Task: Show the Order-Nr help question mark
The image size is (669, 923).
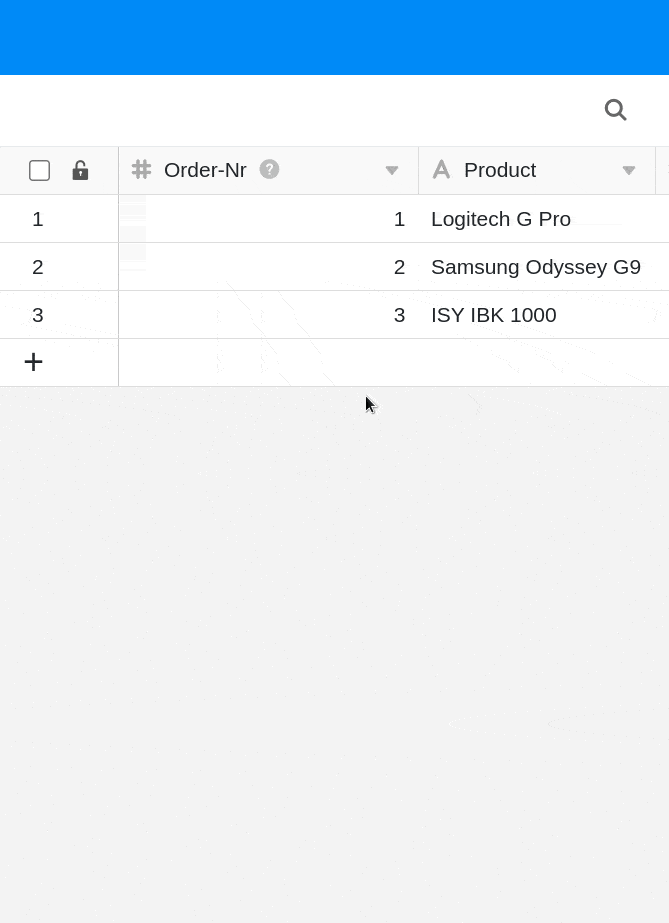Action: pyautogui.click(x=269, y=169)
